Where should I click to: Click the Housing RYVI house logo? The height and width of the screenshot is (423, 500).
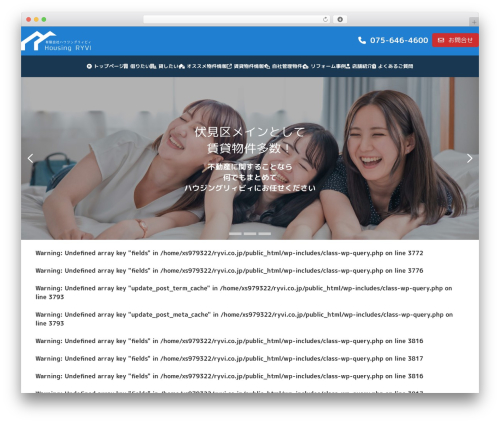pyautogui.click(x=56, y=41)
